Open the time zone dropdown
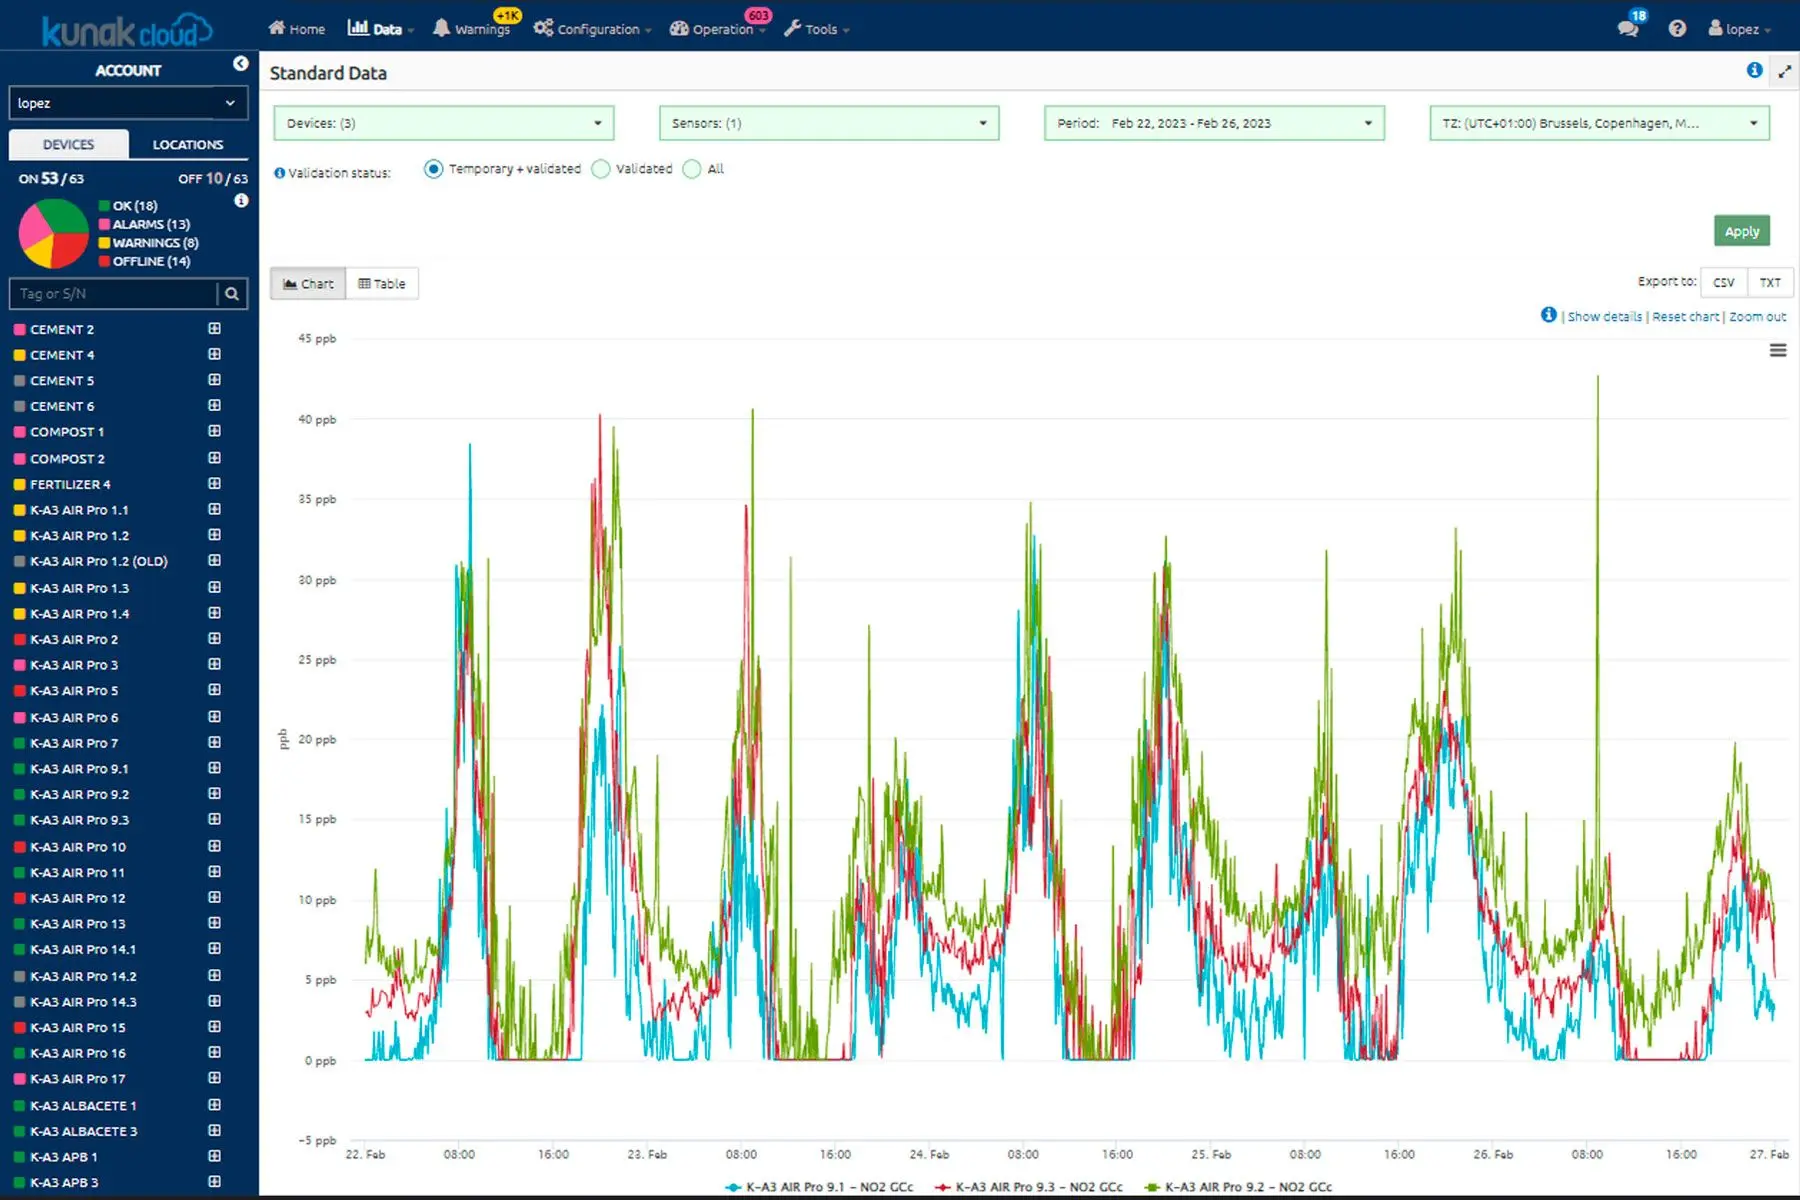 coord(1599,123)
